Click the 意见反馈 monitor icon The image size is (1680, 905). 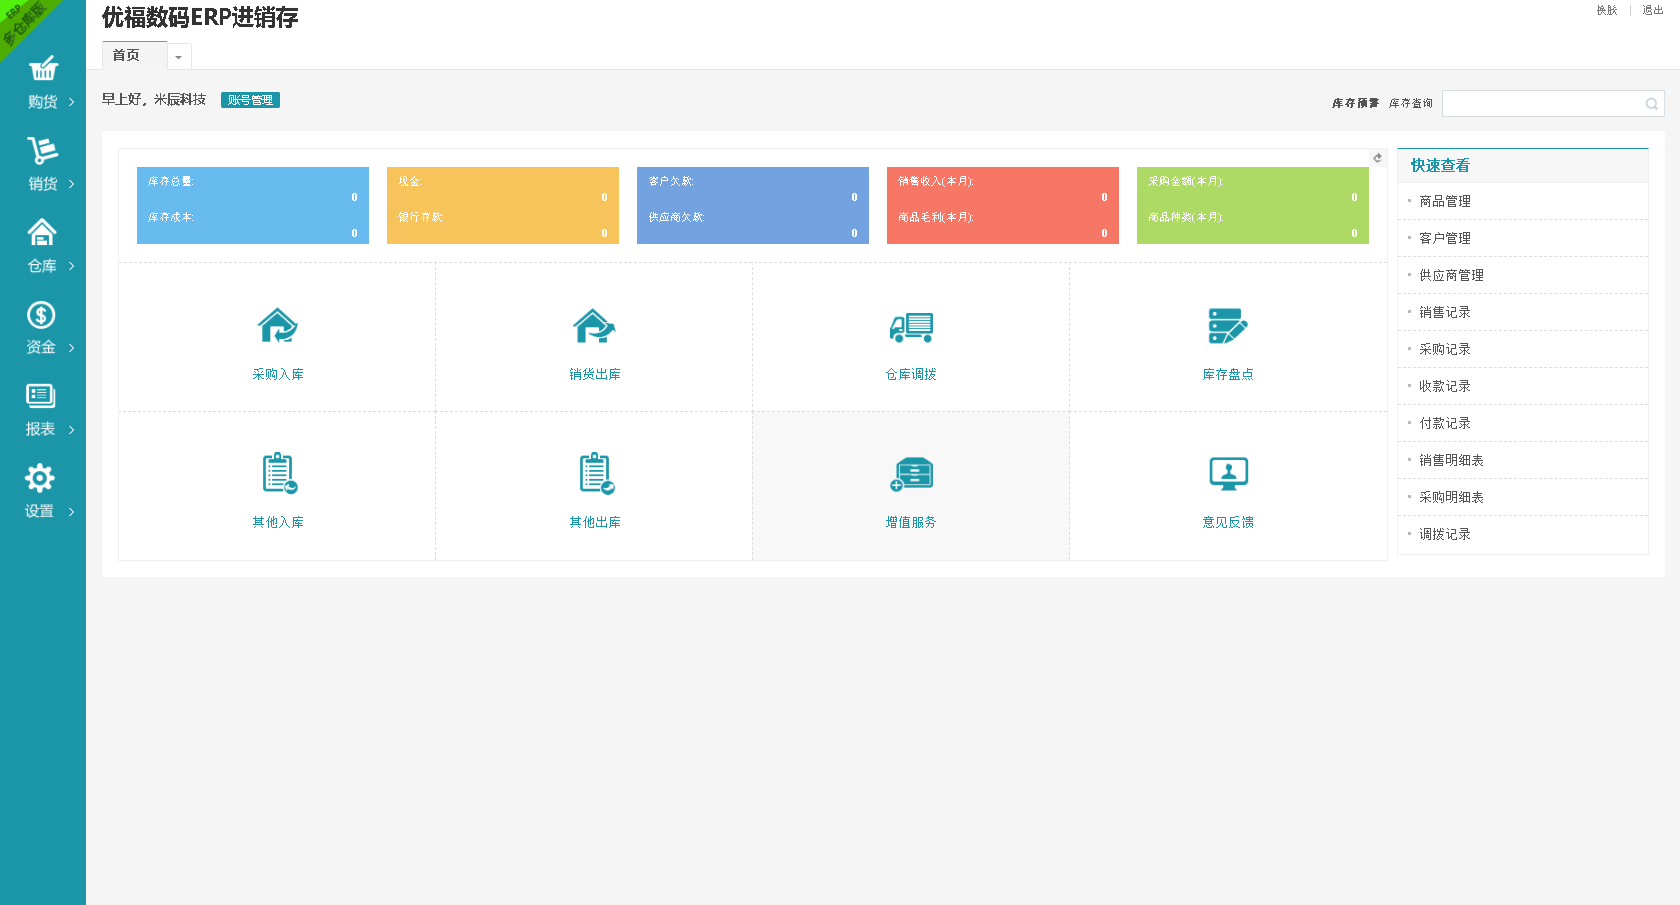point(1228,473)
